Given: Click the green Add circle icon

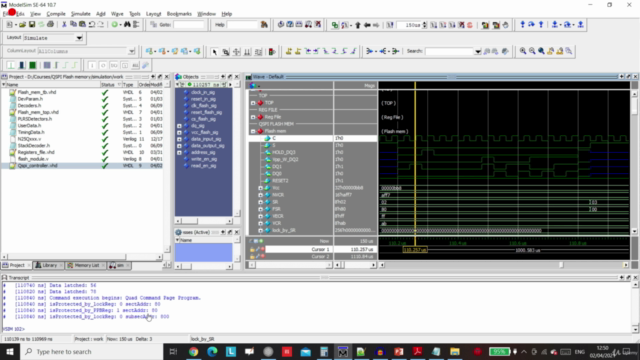Looking at the screenshot, I should (x=115, y=25).
